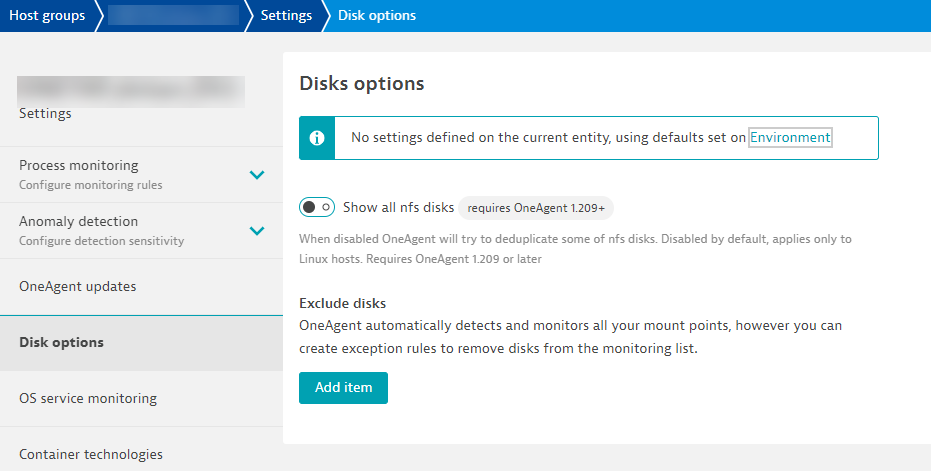This screenshot has width=931, height=471.
Task: Click the Exclude disks section heading
Action: pyautogui.click(x=343, y=303)
